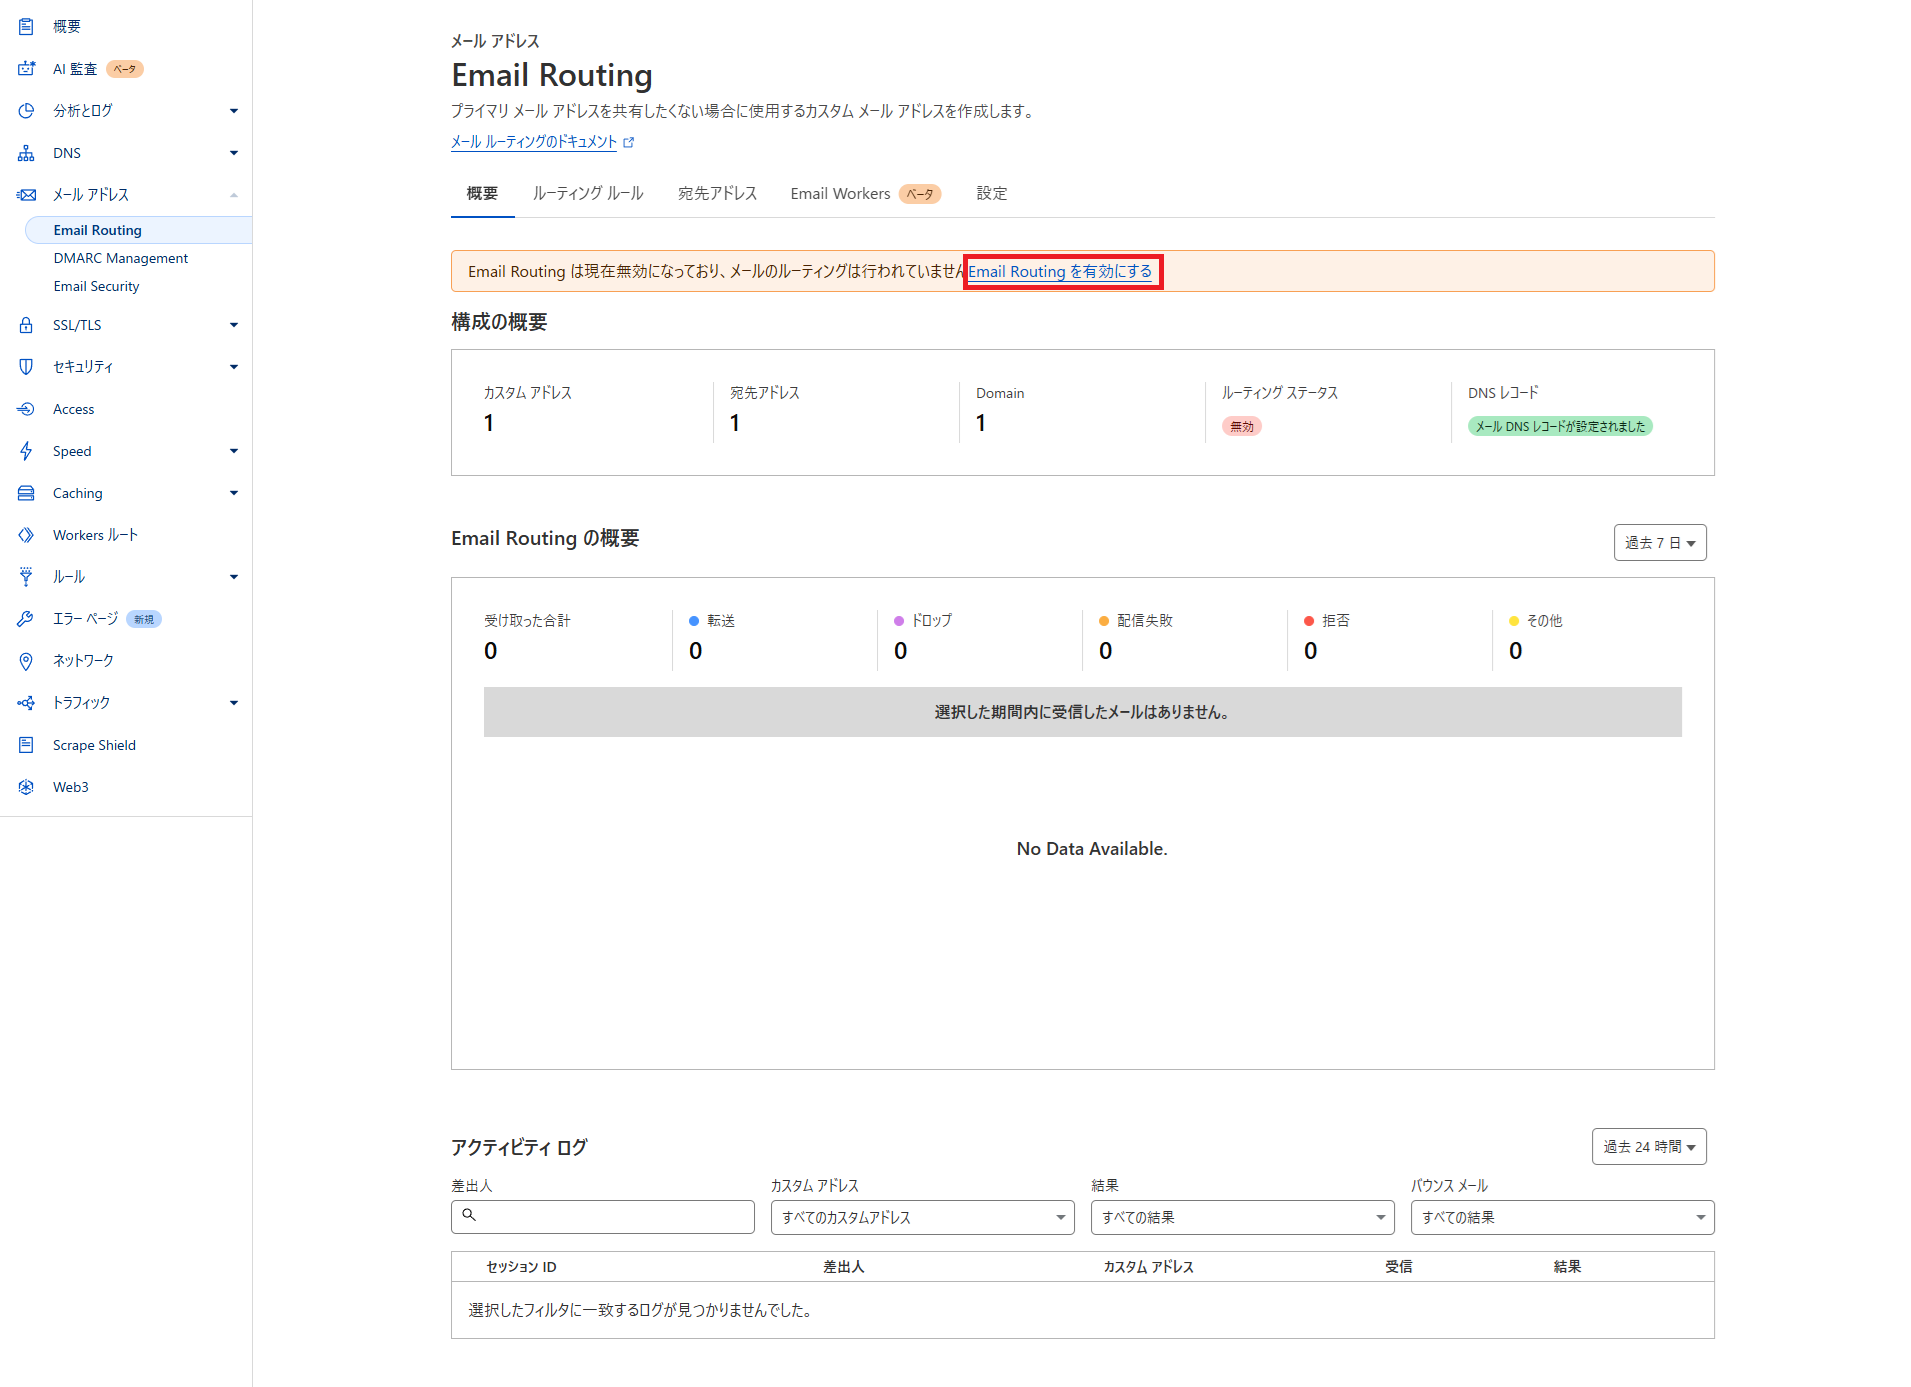1911x1387 pixels.
Task: Click the メール アドレス envelope icon
Action: pyautogui.click(x=26, y=195)
